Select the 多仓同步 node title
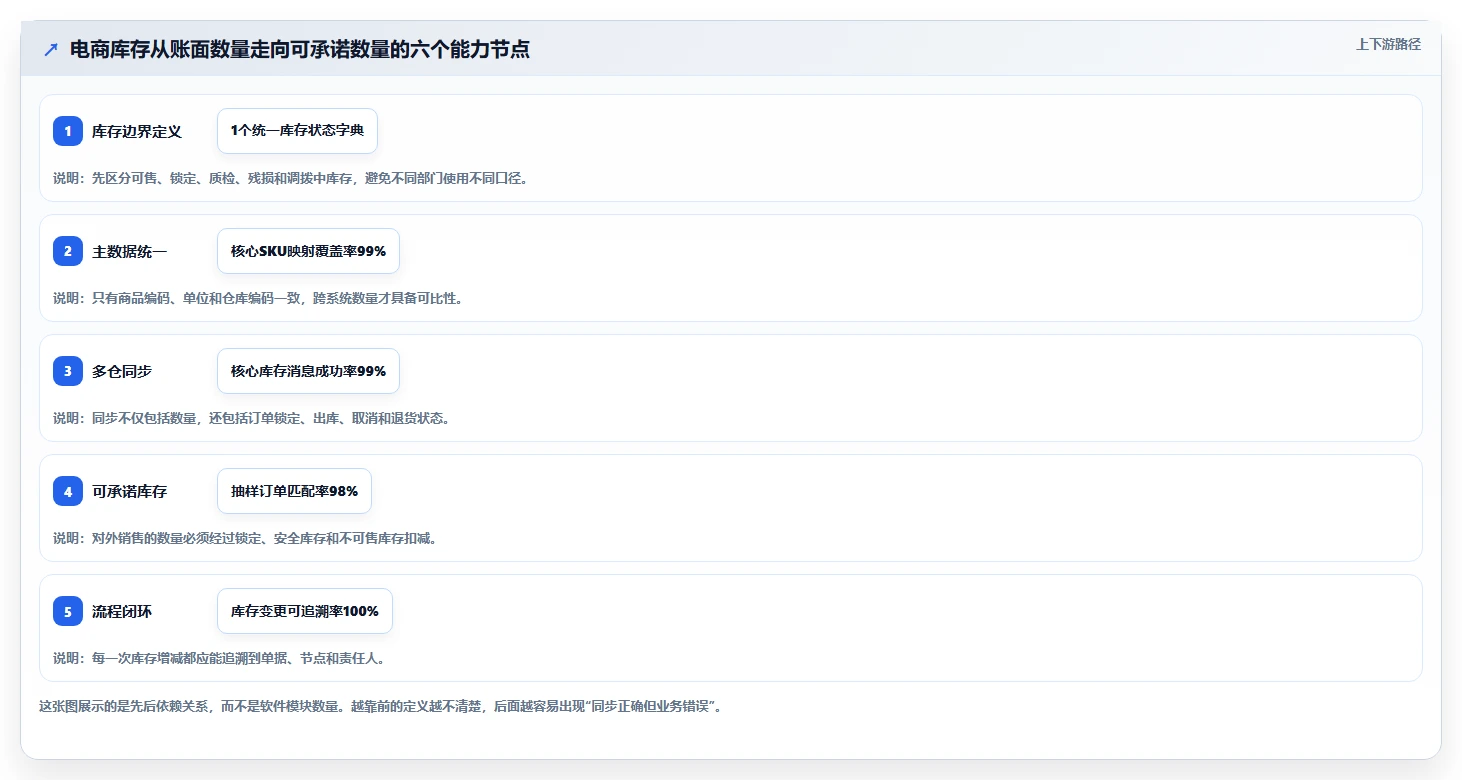1462x780 pixels. click(122, 371)
